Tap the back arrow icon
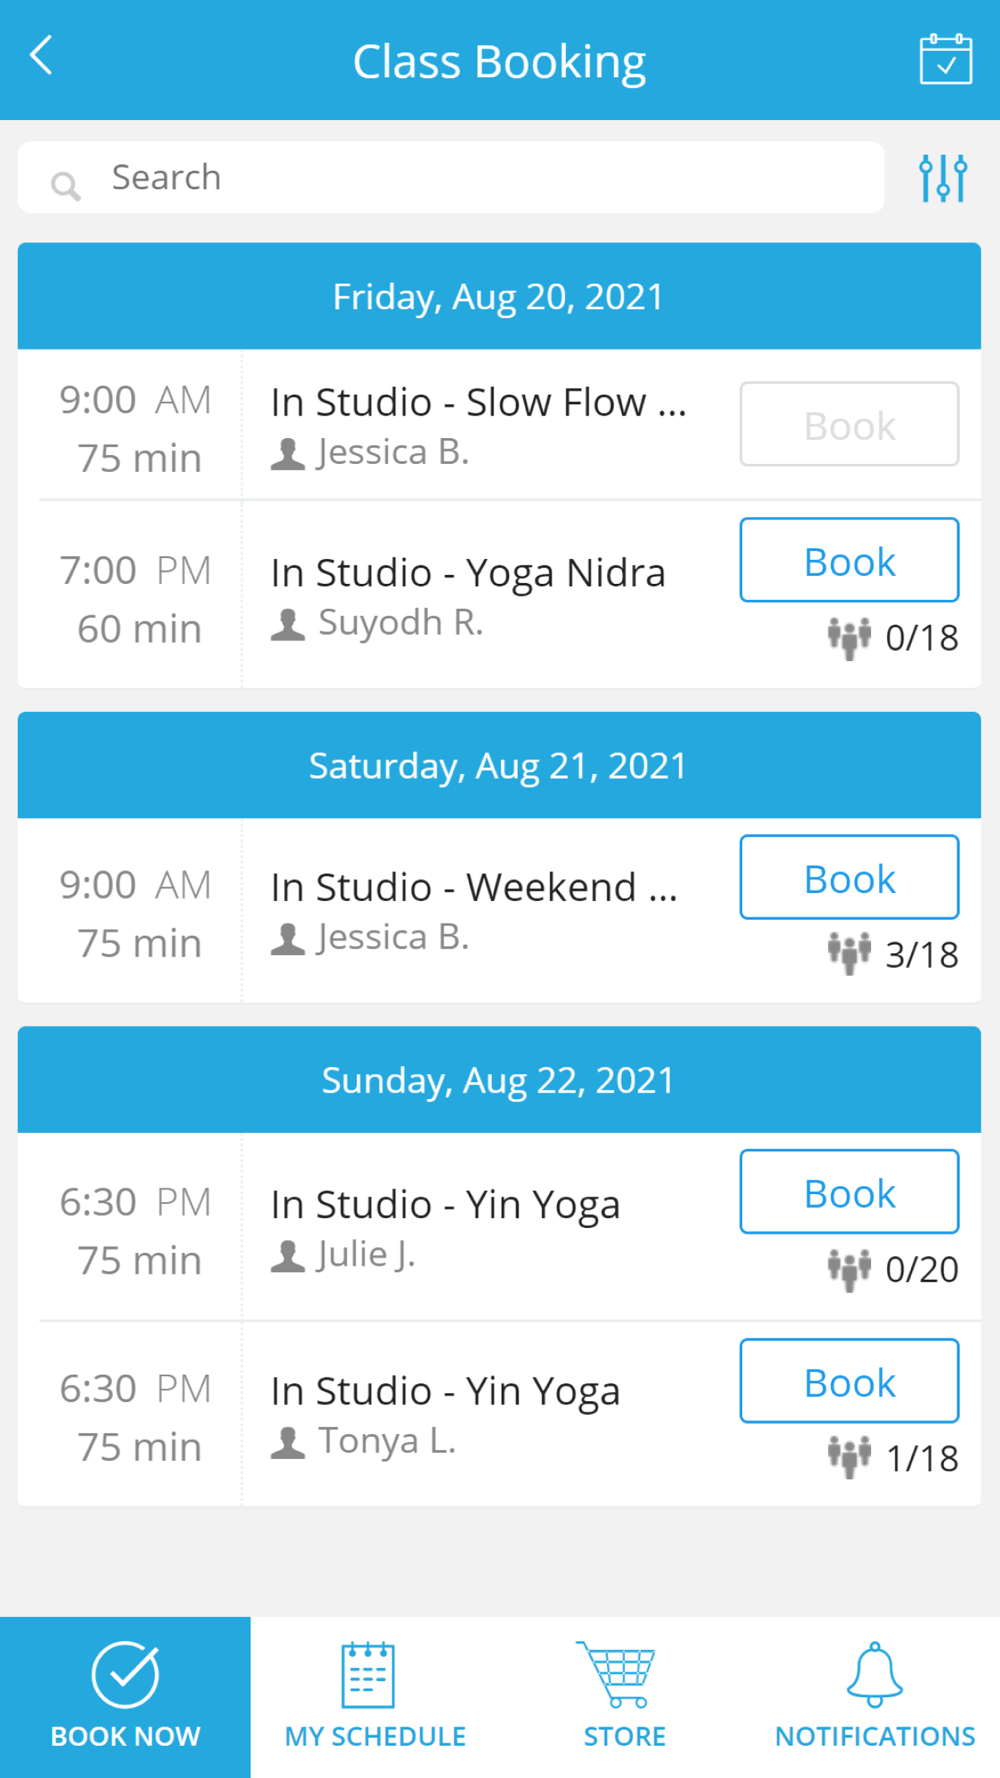Image resolution: width=1000 pixels, height=1778 pixels. (x=42, y=57)
